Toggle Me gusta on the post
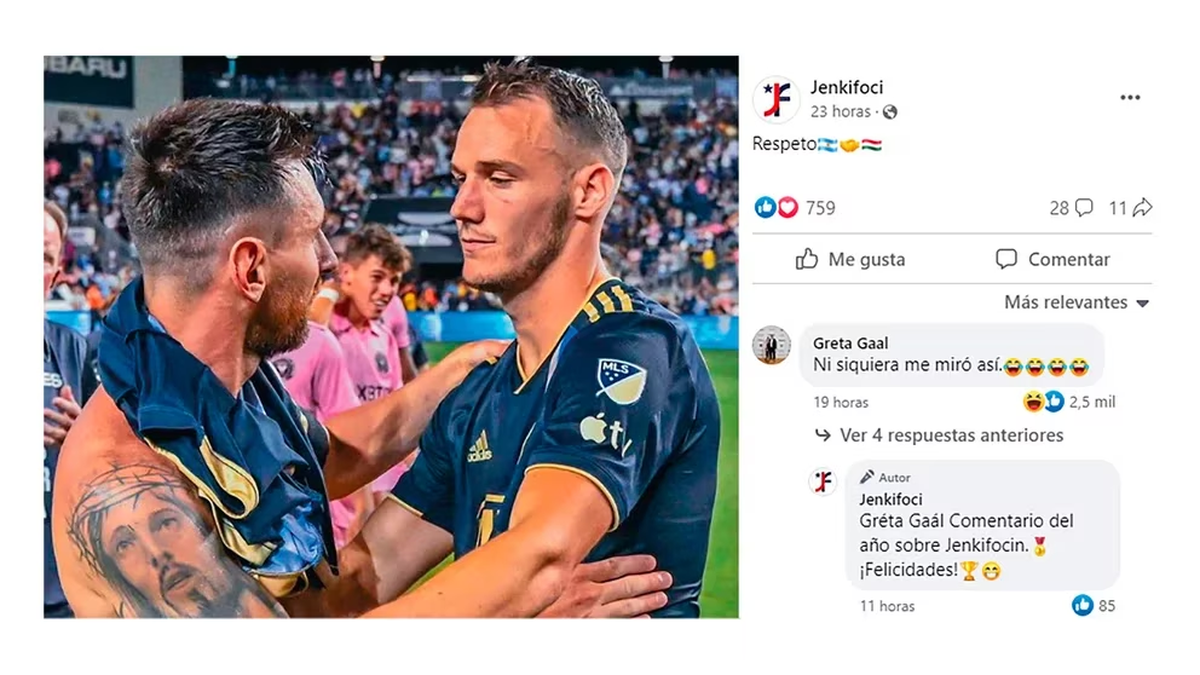Screen dimensions: 1200x675 point(851,259)
